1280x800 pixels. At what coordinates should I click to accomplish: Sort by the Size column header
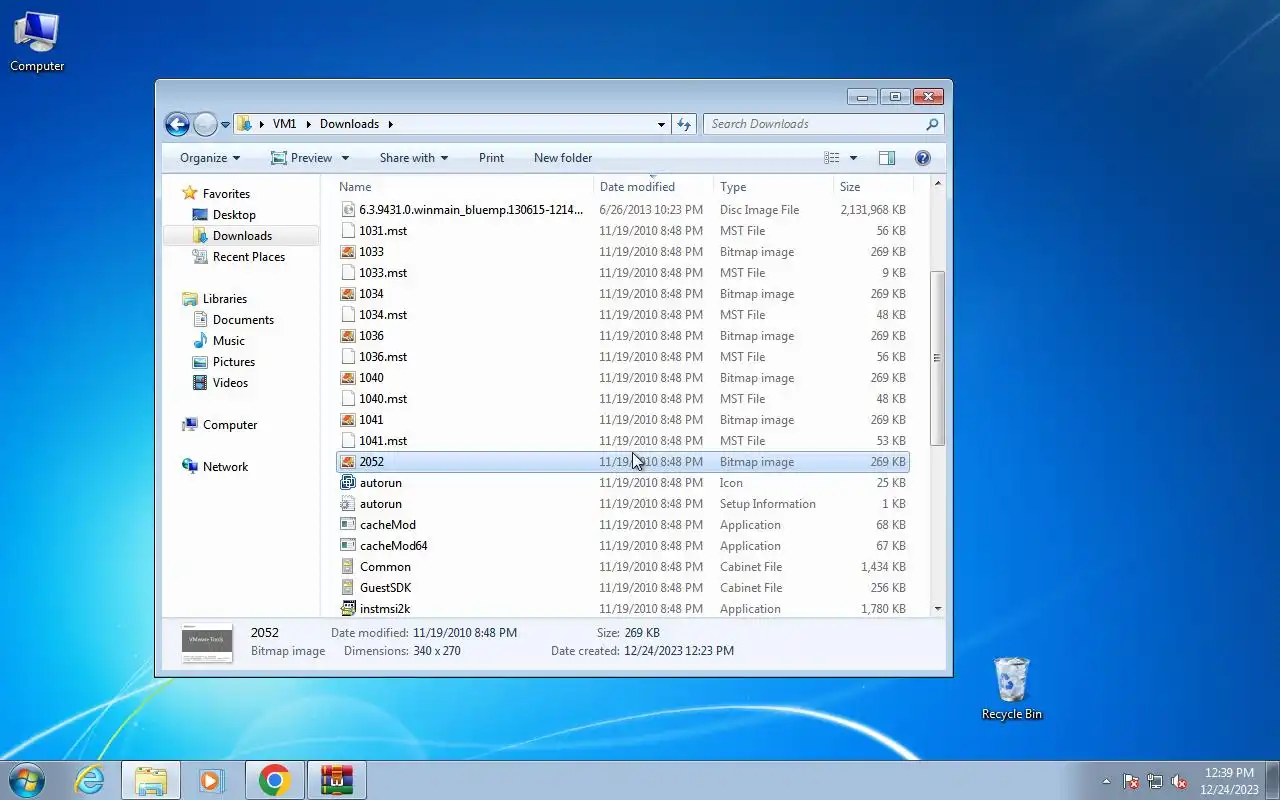(873, 187)
